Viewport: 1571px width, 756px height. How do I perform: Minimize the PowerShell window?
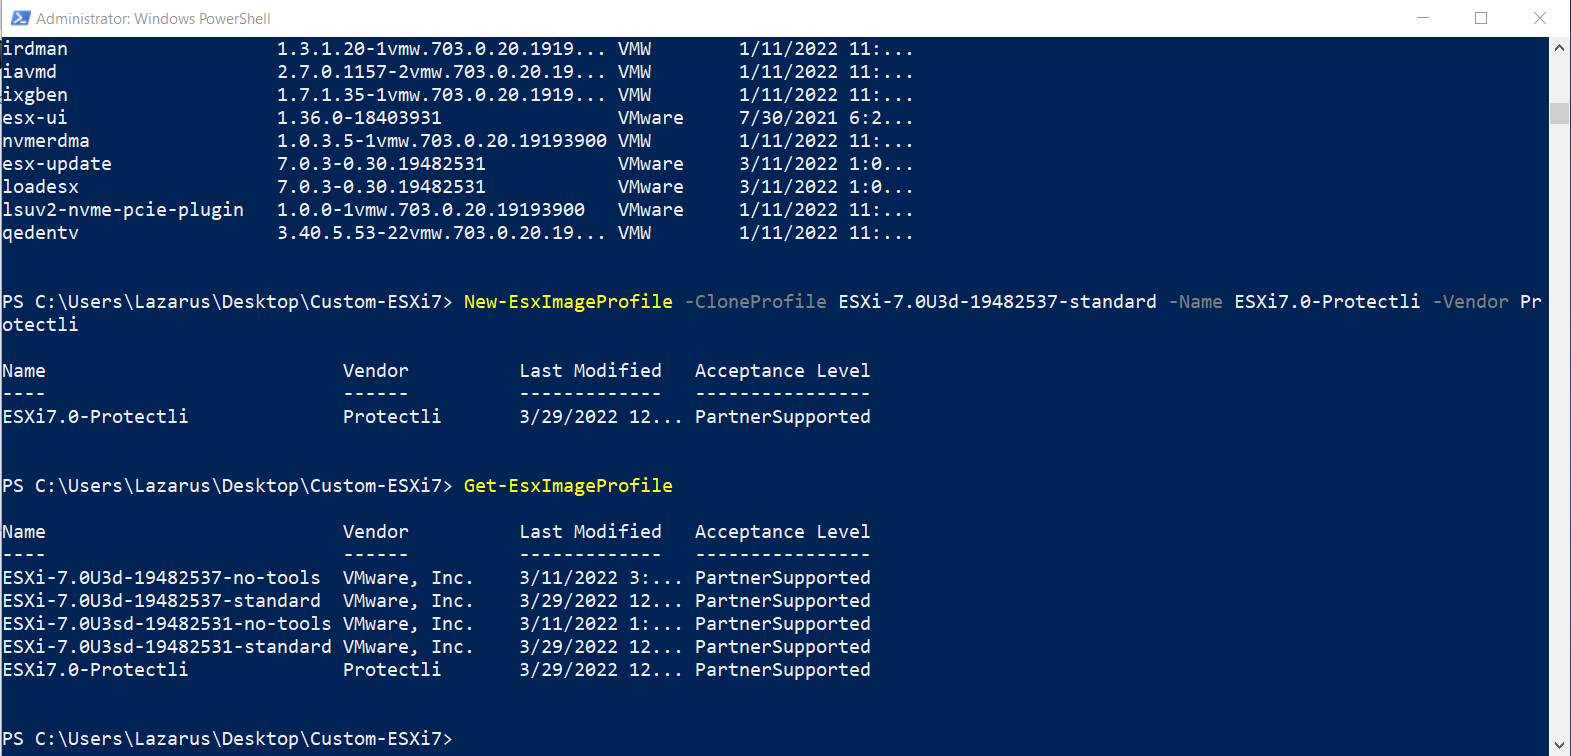click(1422, 18)
